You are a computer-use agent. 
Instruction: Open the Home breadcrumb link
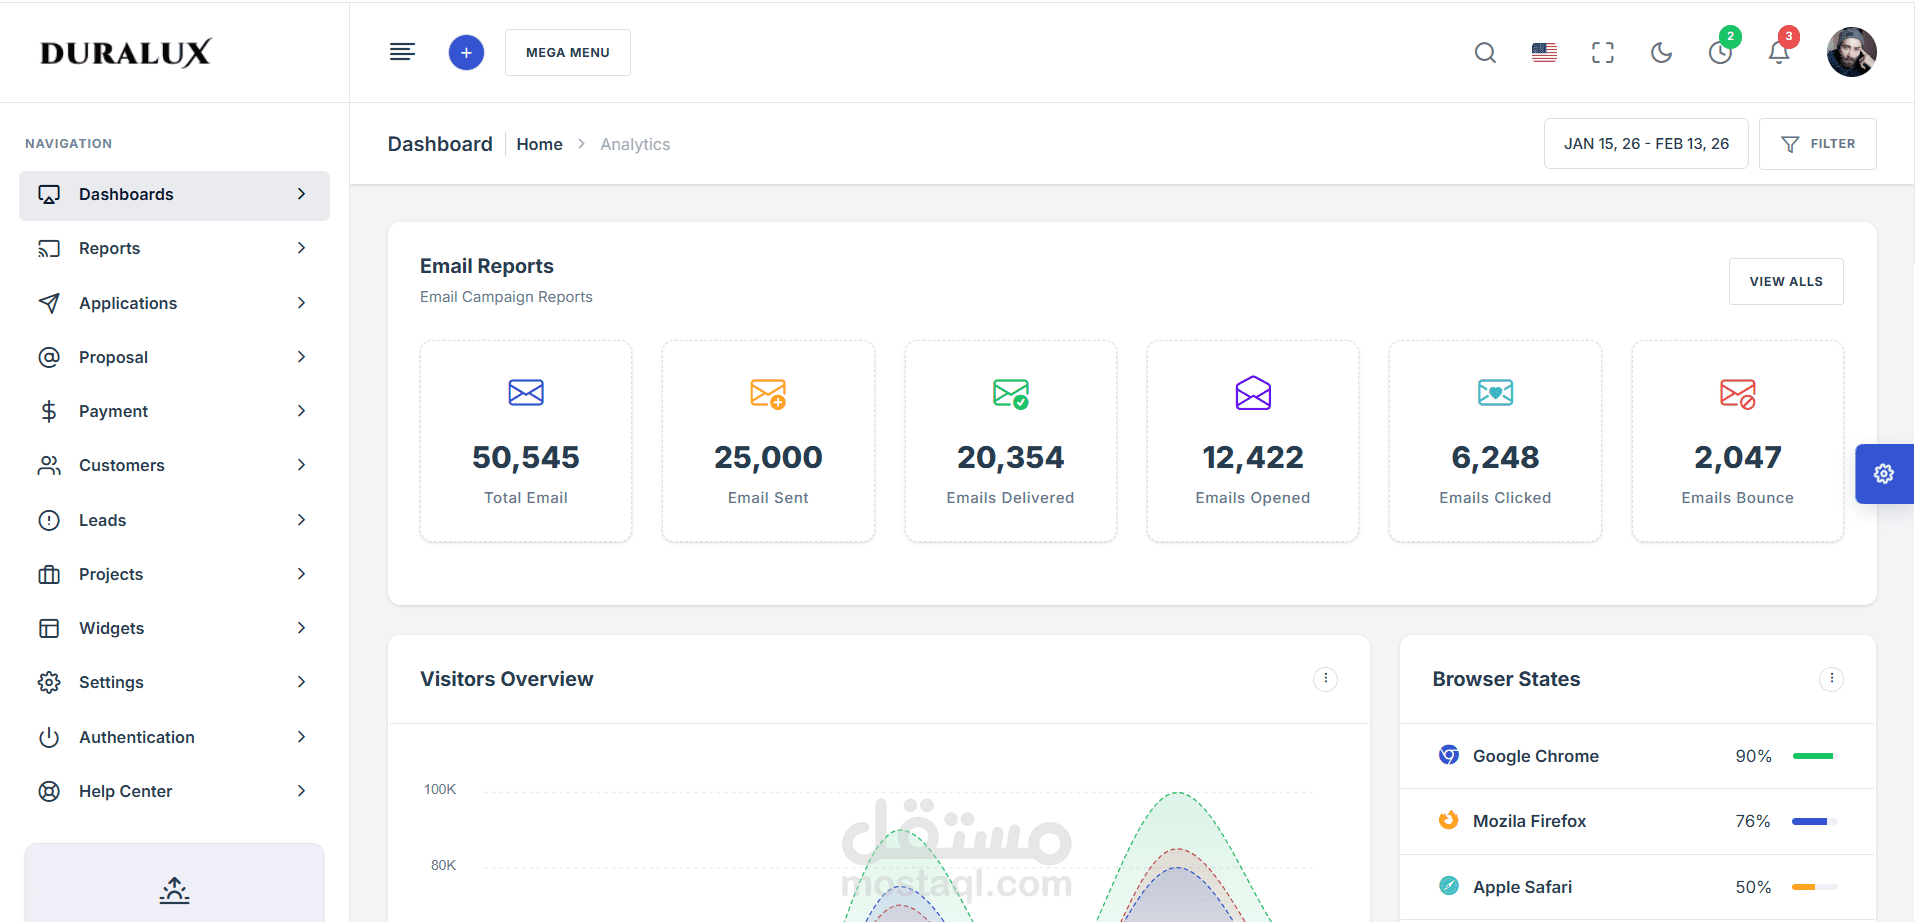(x=539, y=144)
